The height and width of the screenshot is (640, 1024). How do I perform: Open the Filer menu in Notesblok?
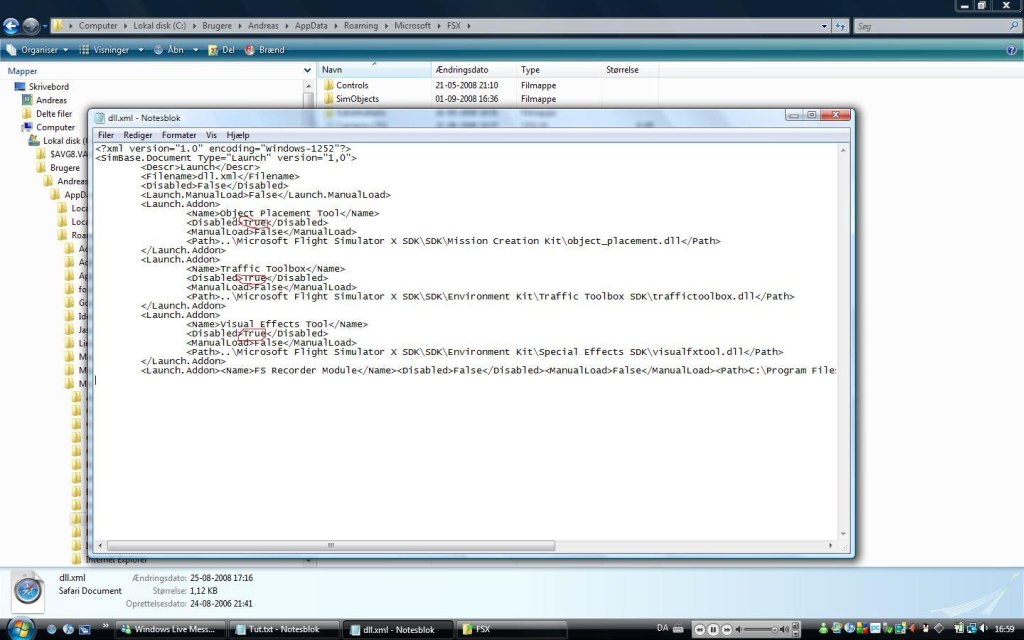pyautogui.click(x=105, y=135)
